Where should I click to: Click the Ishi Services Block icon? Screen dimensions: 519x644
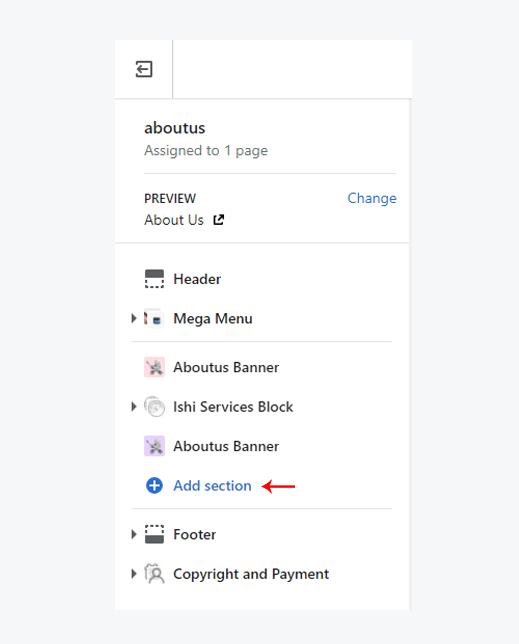[x=154, y=407]
